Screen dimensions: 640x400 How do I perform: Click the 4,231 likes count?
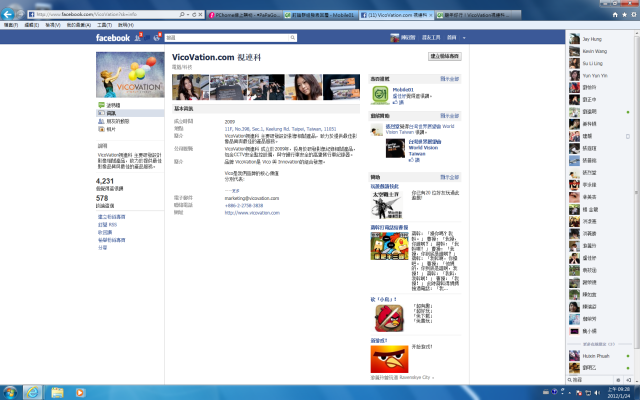105,181
